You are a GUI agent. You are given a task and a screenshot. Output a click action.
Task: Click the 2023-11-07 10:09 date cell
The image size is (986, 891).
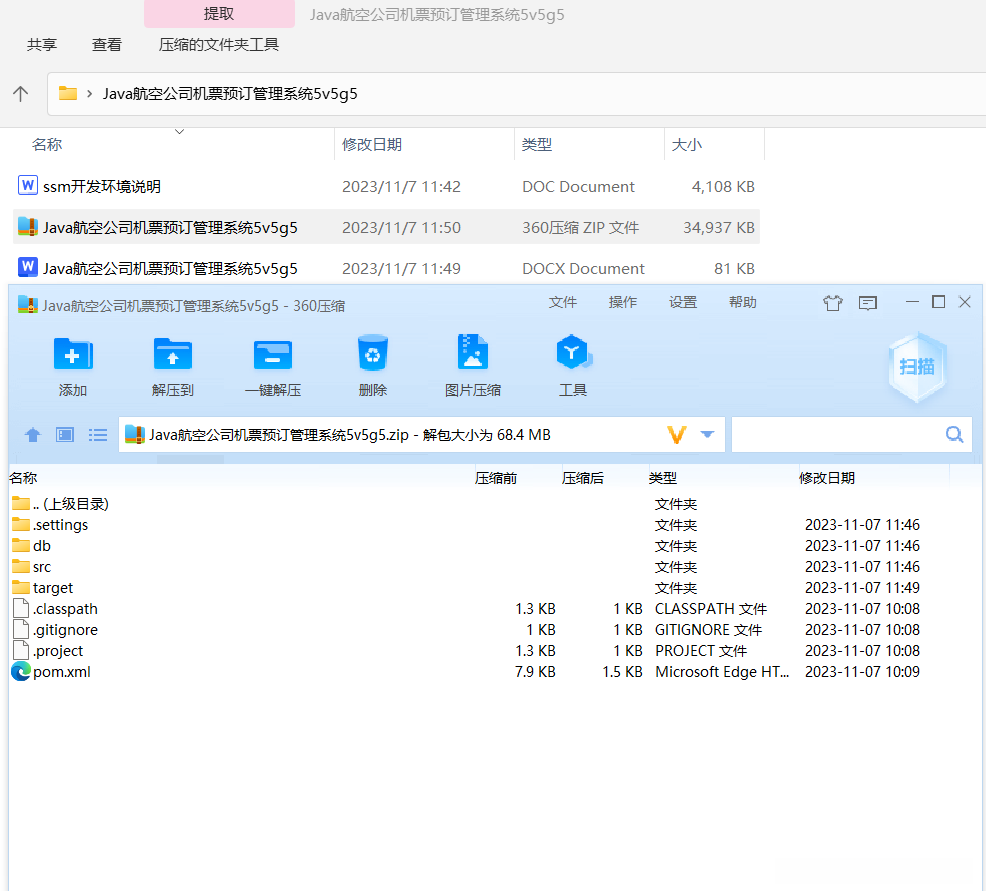[x=862, y=672]
